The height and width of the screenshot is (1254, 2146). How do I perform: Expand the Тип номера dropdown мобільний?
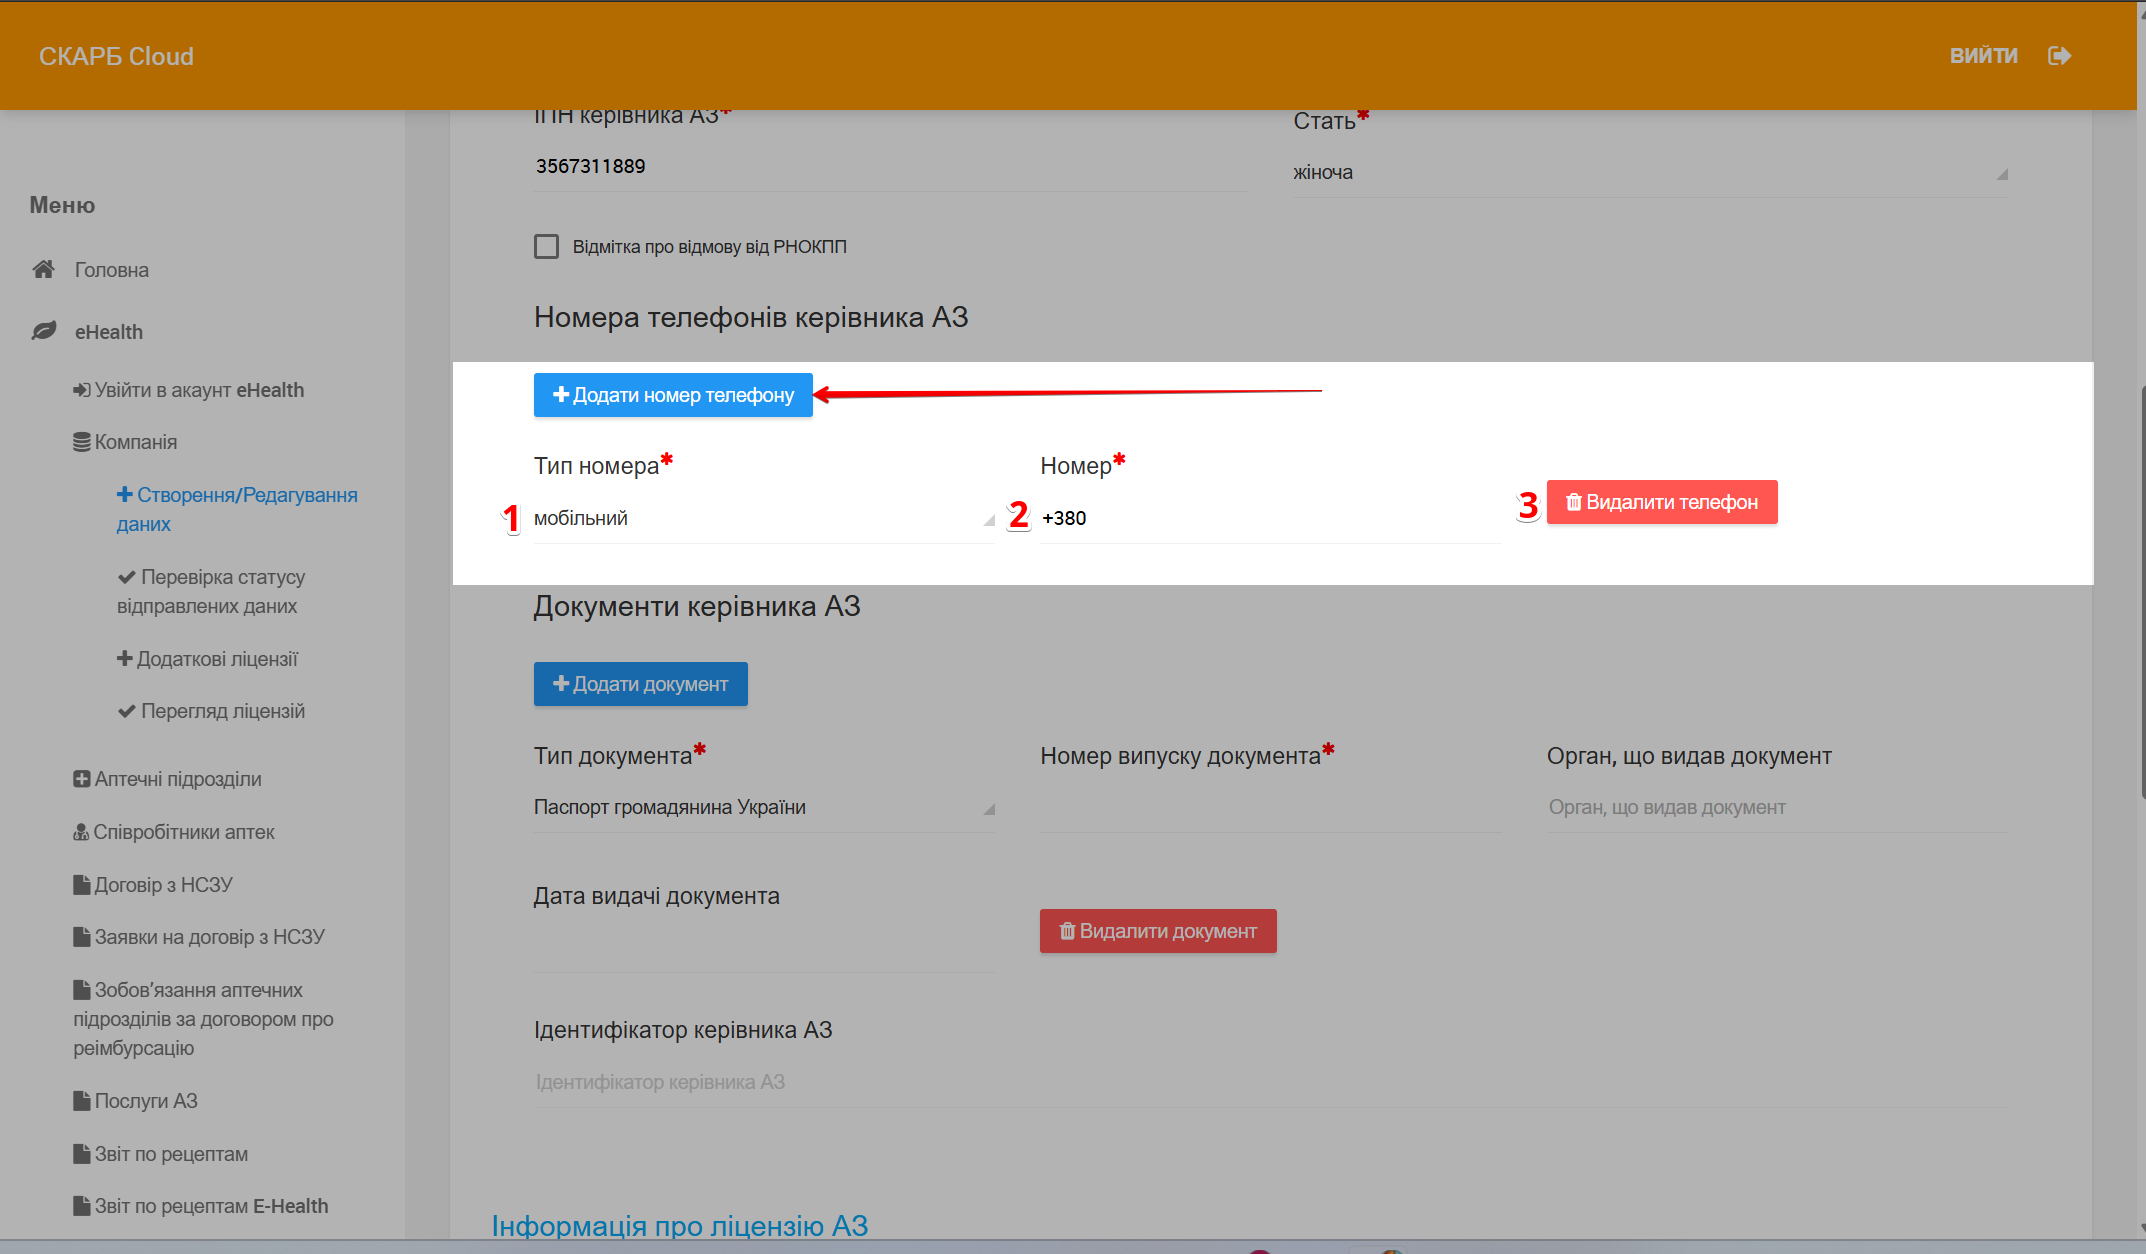[762, 518]
